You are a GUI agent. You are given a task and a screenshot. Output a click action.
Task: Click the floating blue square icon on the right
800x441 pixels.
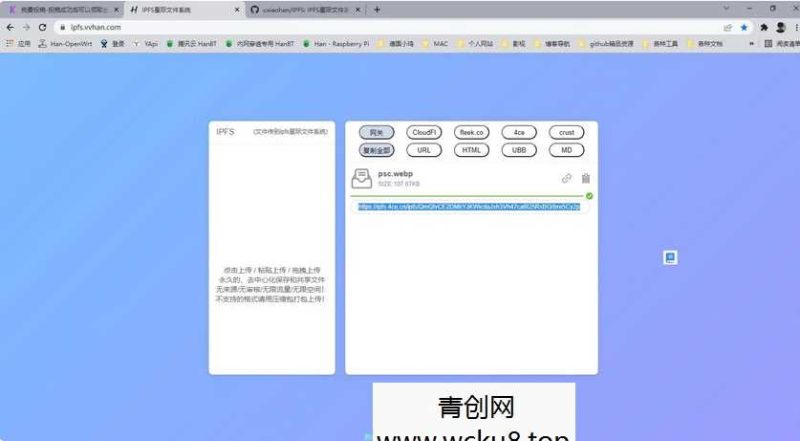tap(670, 257)
